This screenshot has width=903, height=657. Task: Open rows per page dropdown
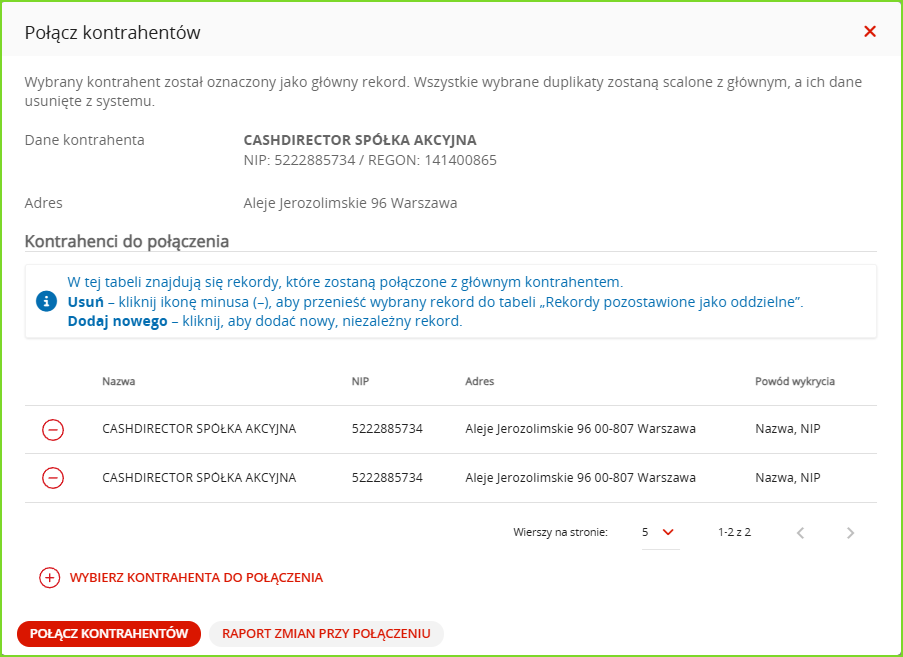(661, 533)
